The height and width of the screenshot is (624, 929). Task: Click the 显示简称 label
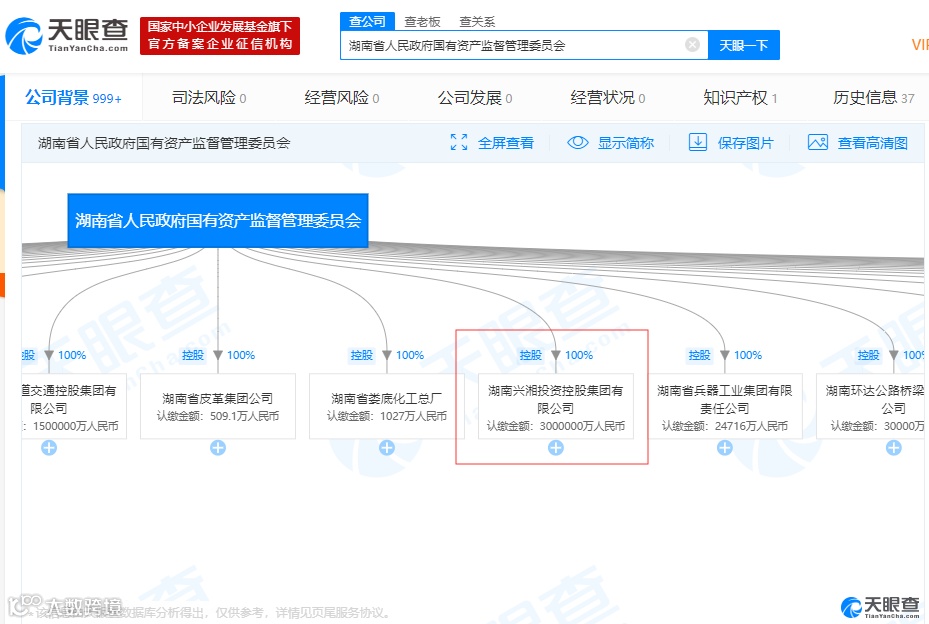[626, 143]
